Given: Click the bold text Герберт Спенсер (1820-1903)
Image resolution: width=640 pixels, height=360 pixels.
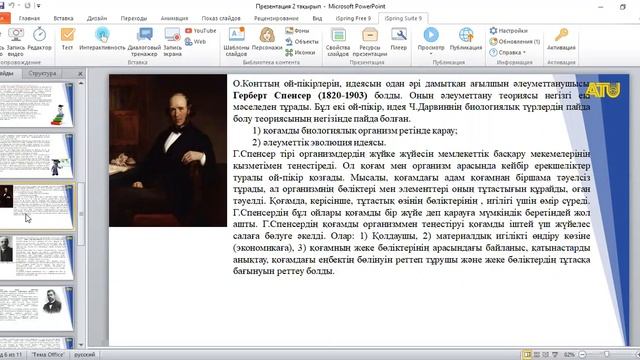Looking at the screenshot, I should (x=300, y=96).
